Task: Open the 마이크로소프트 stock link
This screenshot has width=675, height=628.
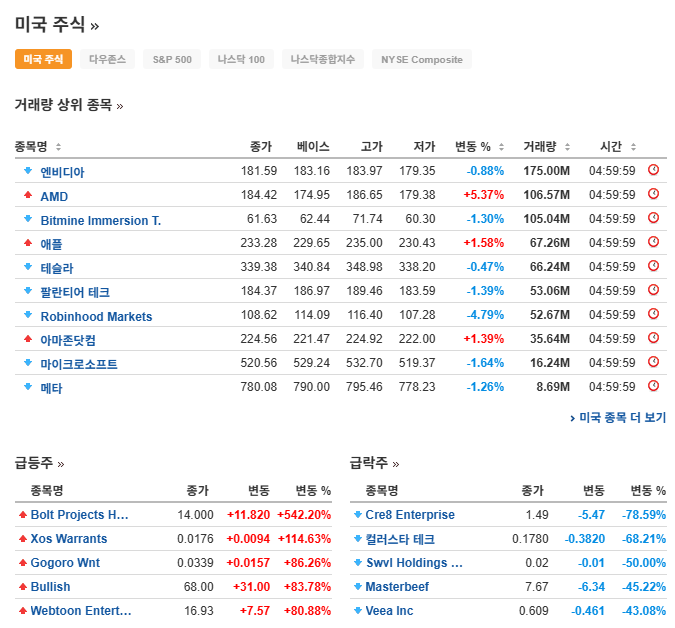Action: (79, 364)
